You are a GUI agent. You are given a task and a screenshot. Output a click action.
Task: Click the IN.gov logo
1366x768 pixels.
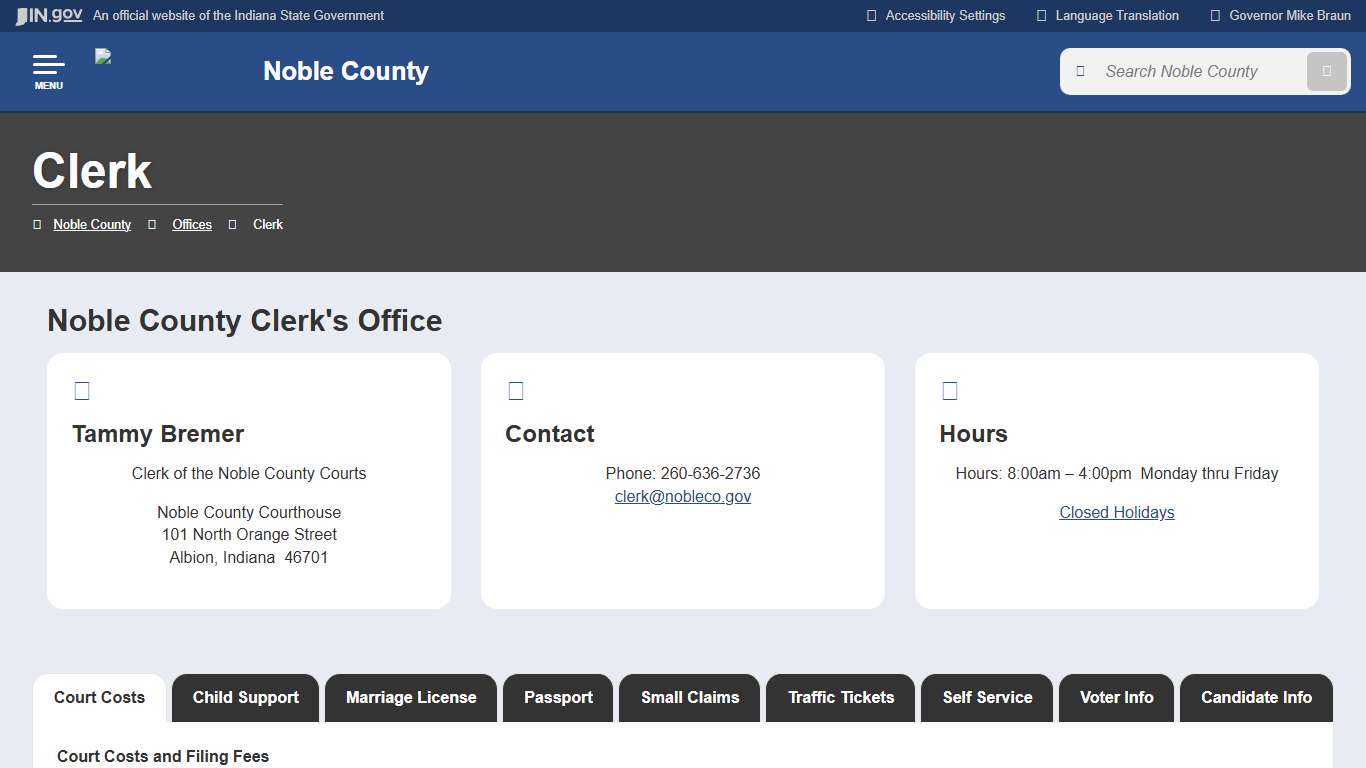46,15
